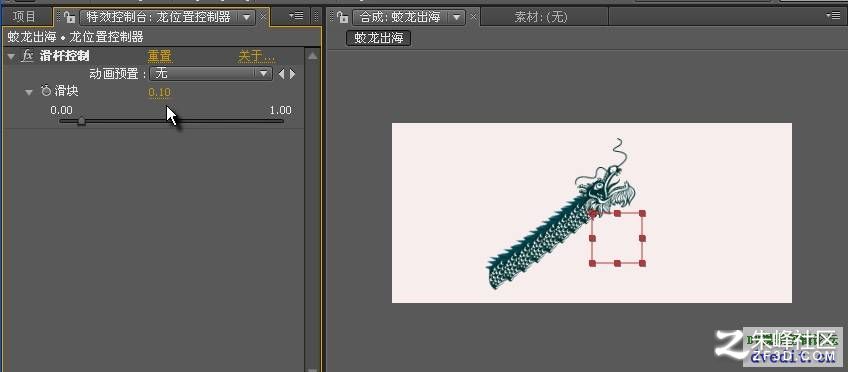Screen dimensions: 848x372
Task: Switch to the 素材: (无) tab
Action: click(x=541, y=17)
